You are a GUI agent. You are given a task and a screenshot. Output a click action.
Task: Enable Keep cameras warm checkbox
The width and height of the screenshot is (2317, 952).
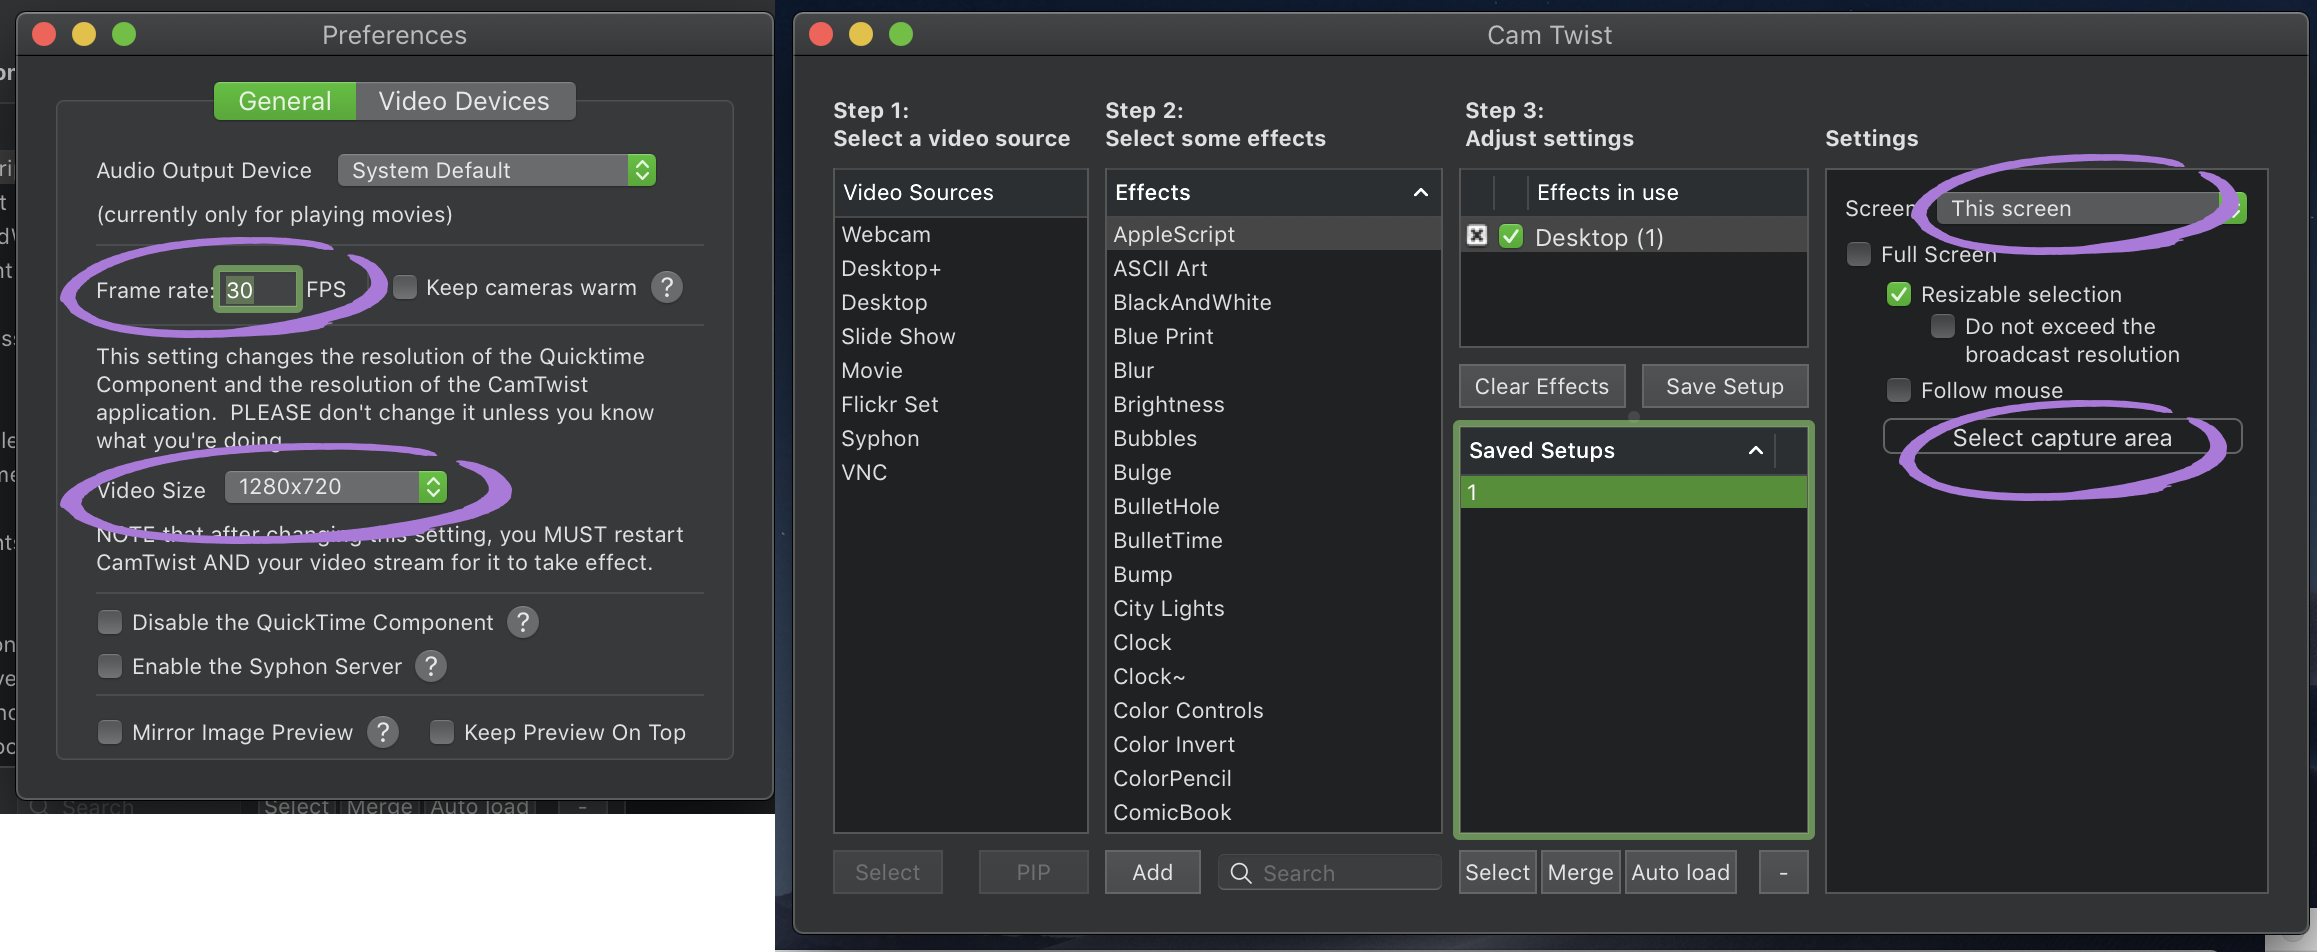click(x=405, y=288)
